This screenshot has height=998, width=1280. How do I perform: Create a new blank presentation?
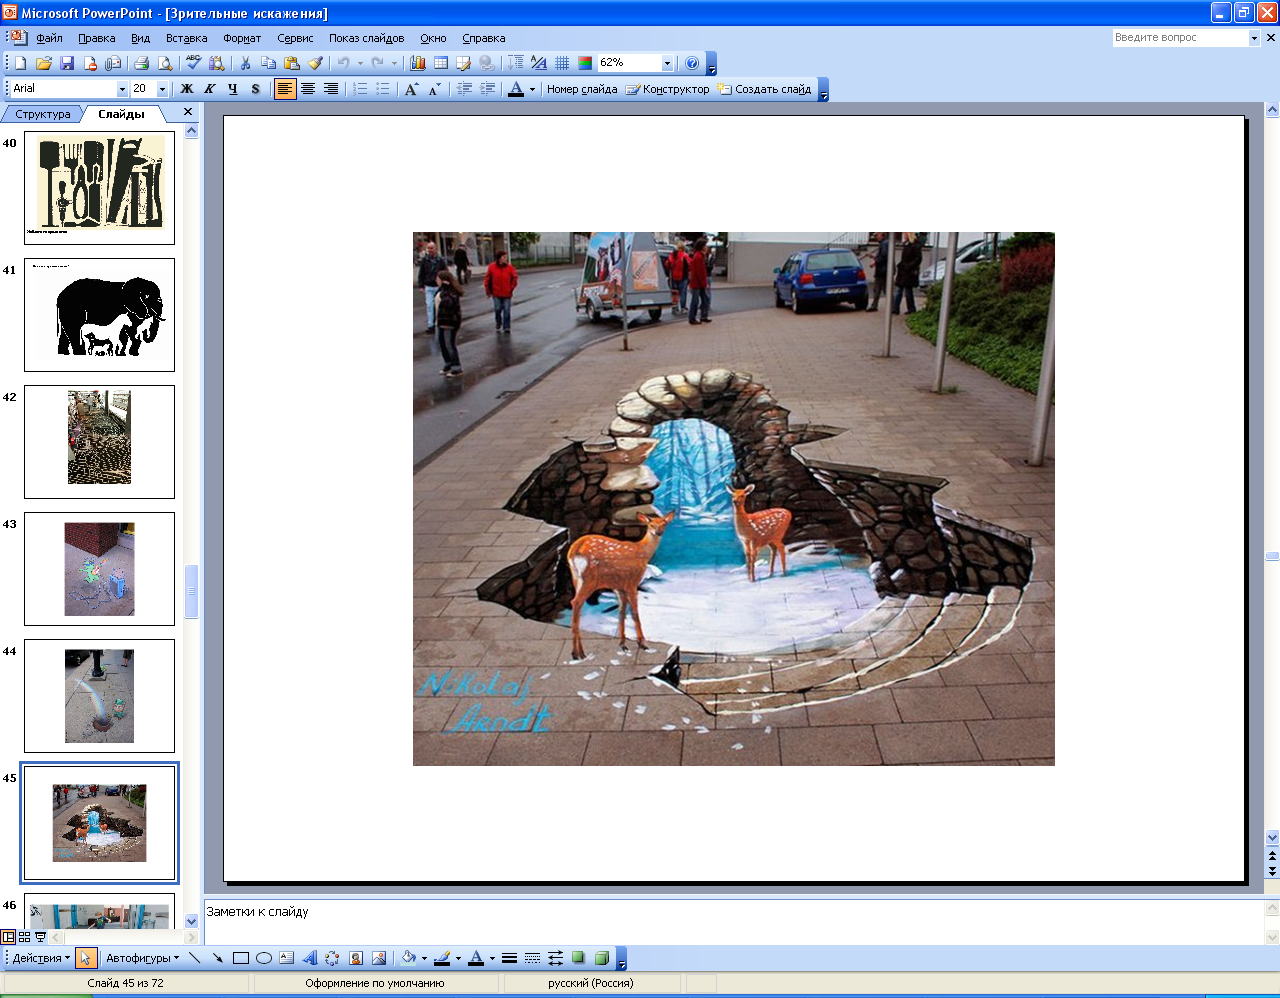click(x=20, y=63)
